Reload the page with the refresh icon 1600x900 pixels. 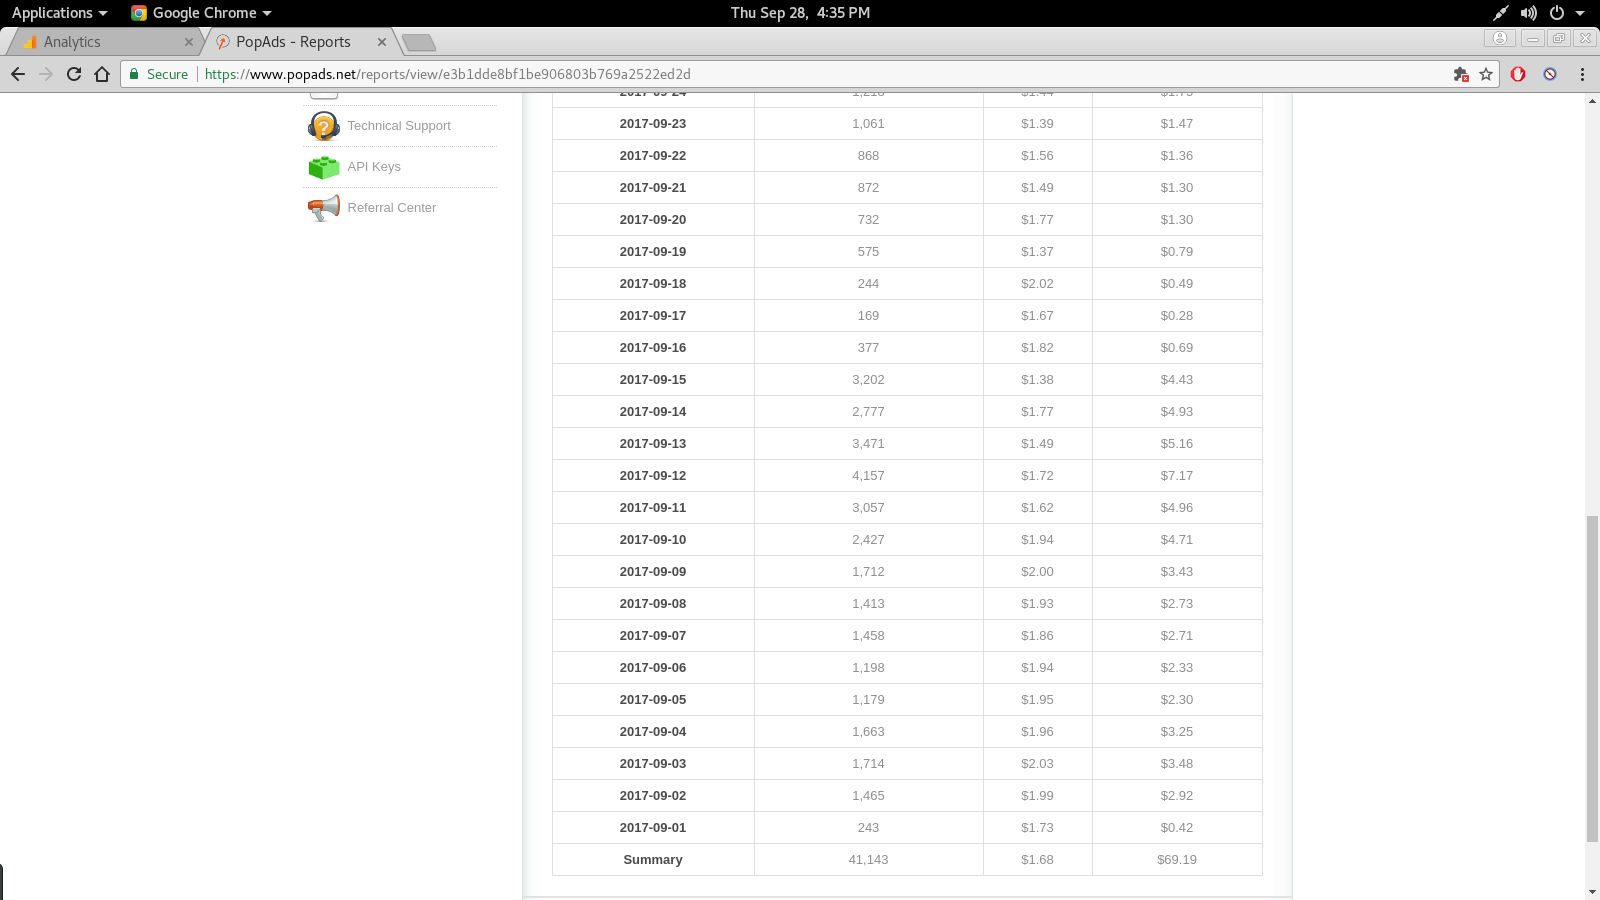click(x=74, y=74)
